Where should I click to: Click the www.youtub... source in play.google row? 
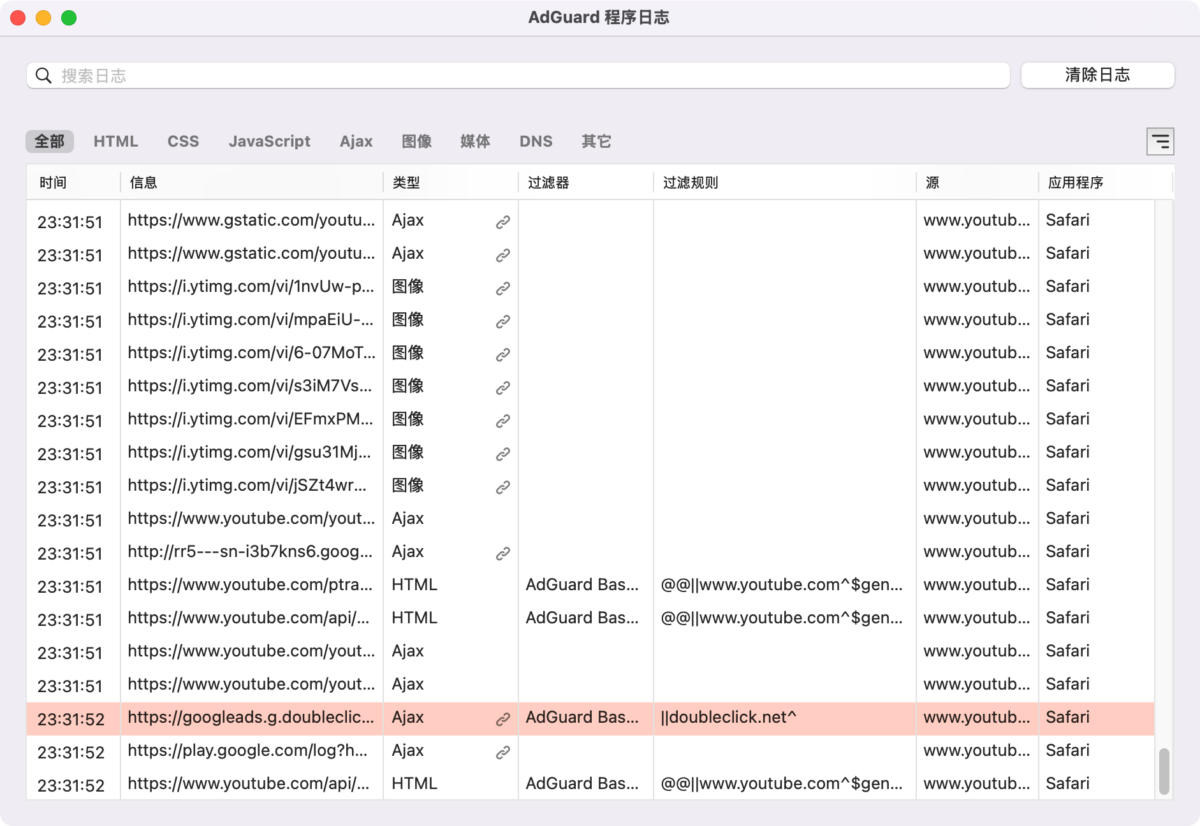click(977, 750)
